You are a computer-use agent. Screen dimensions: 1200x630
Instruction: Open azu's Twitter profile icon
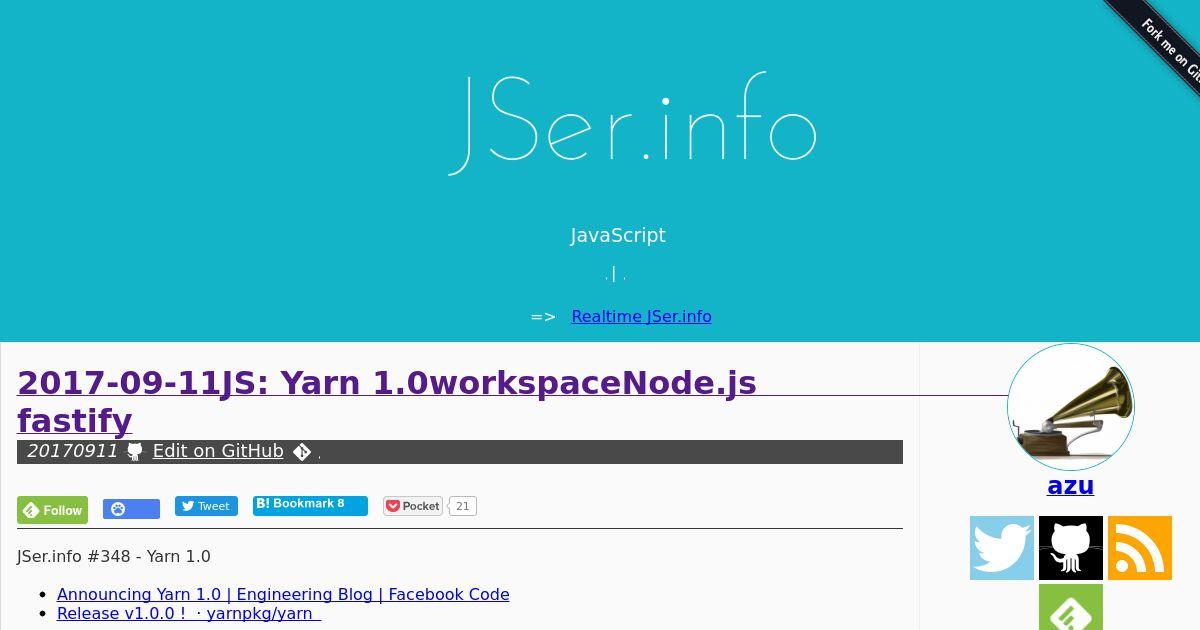click(1002, 548)
